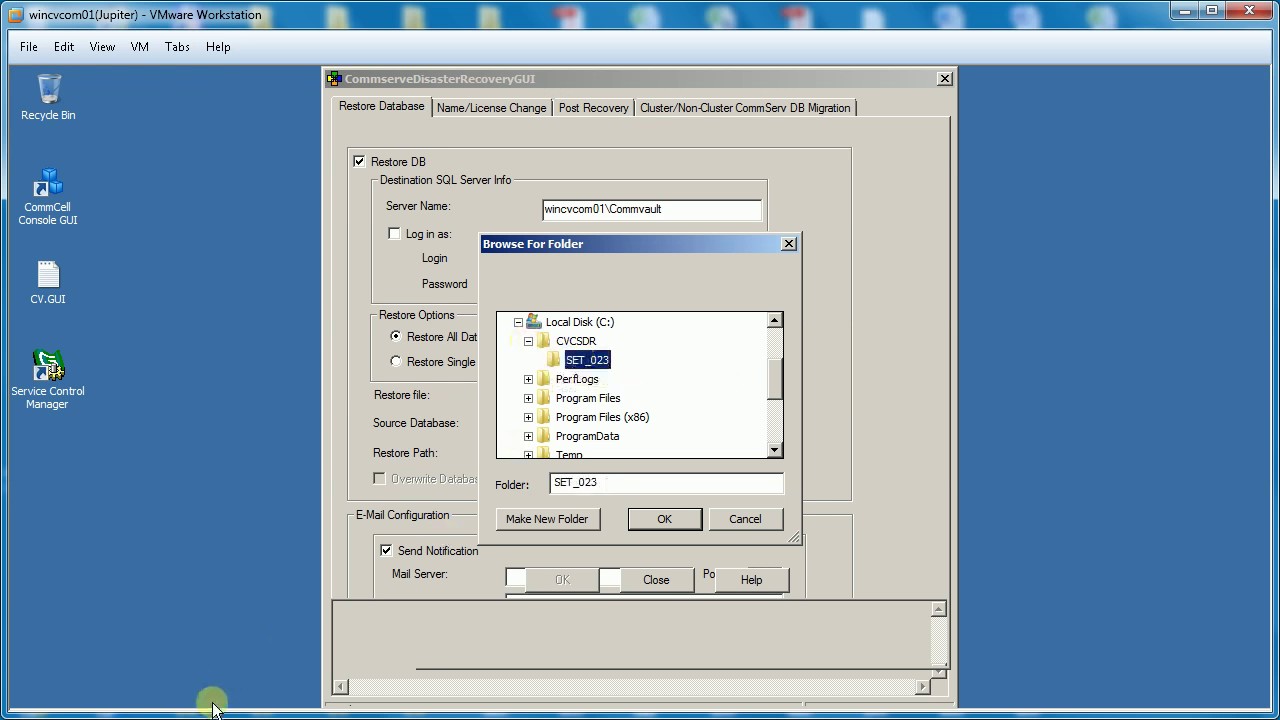Screen dimensions: 1280x720
Task: Close the CommserveDisasterRecoveryGUI window
Action: (x=944, y=78)
